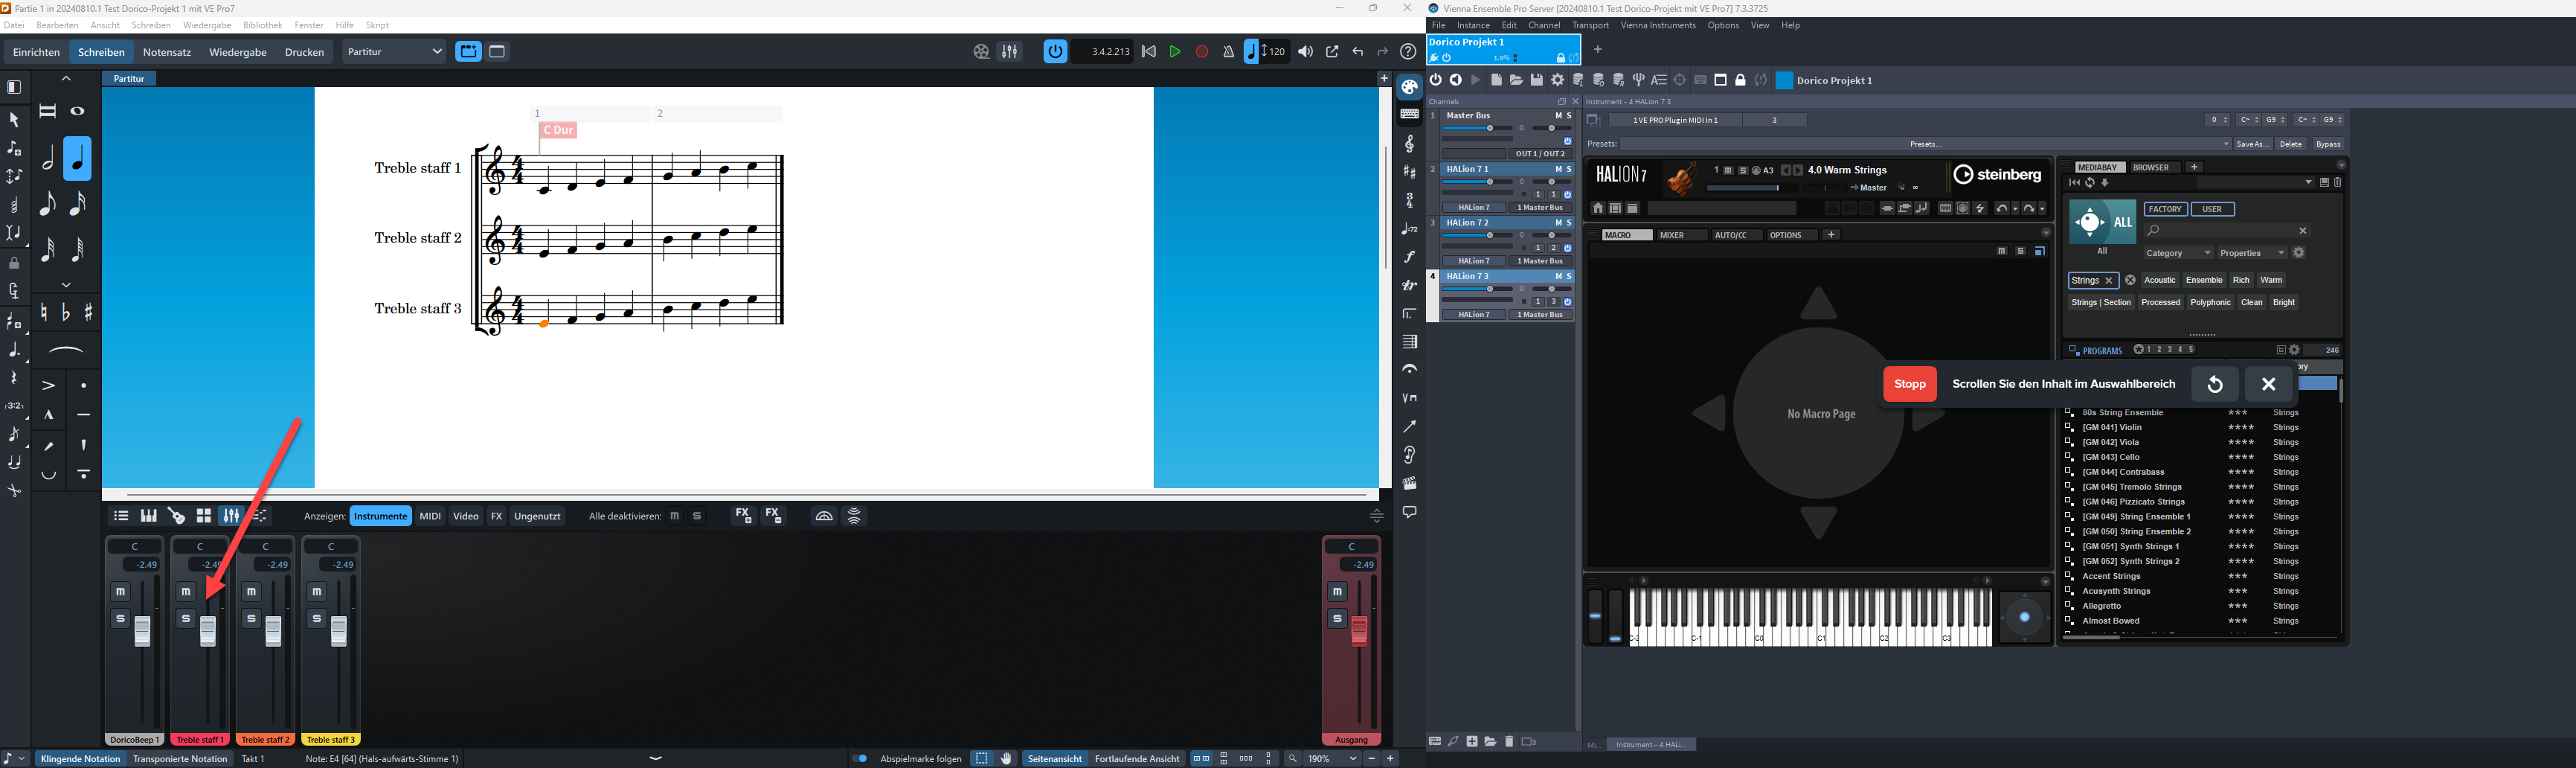Toggle power button on HALion 7 3 channel

pos(1568,301)
